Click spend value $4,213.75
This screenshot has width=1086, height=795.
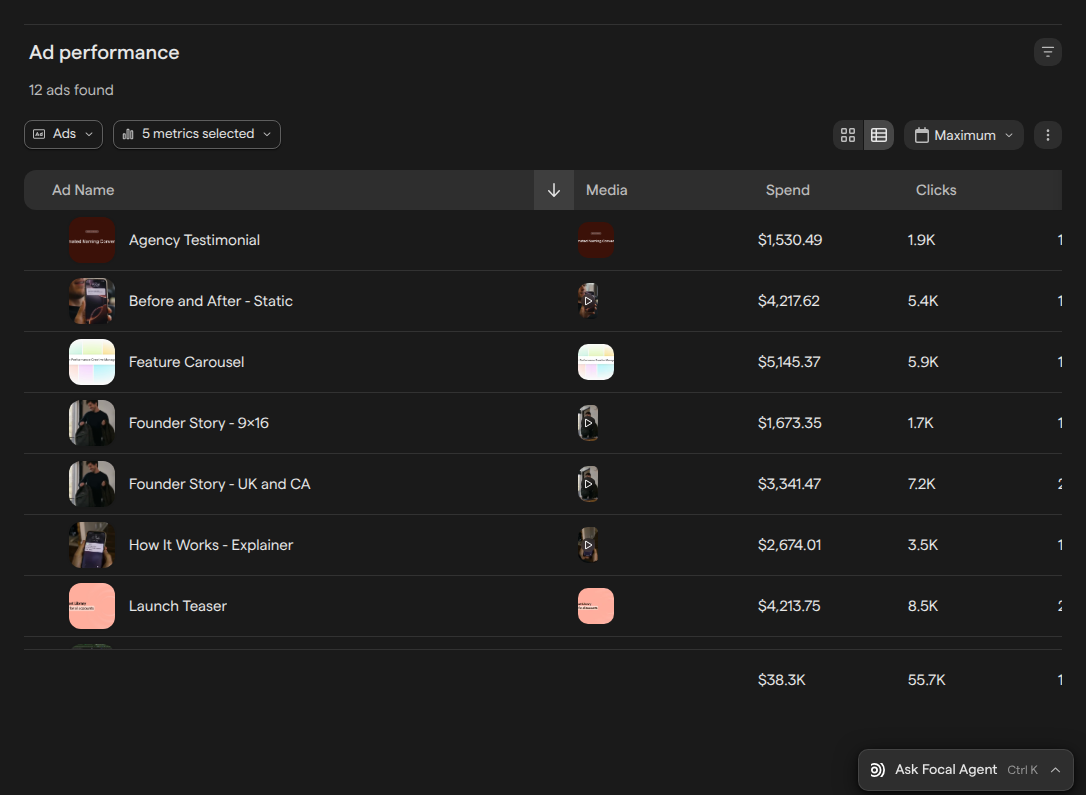(789, 606)
